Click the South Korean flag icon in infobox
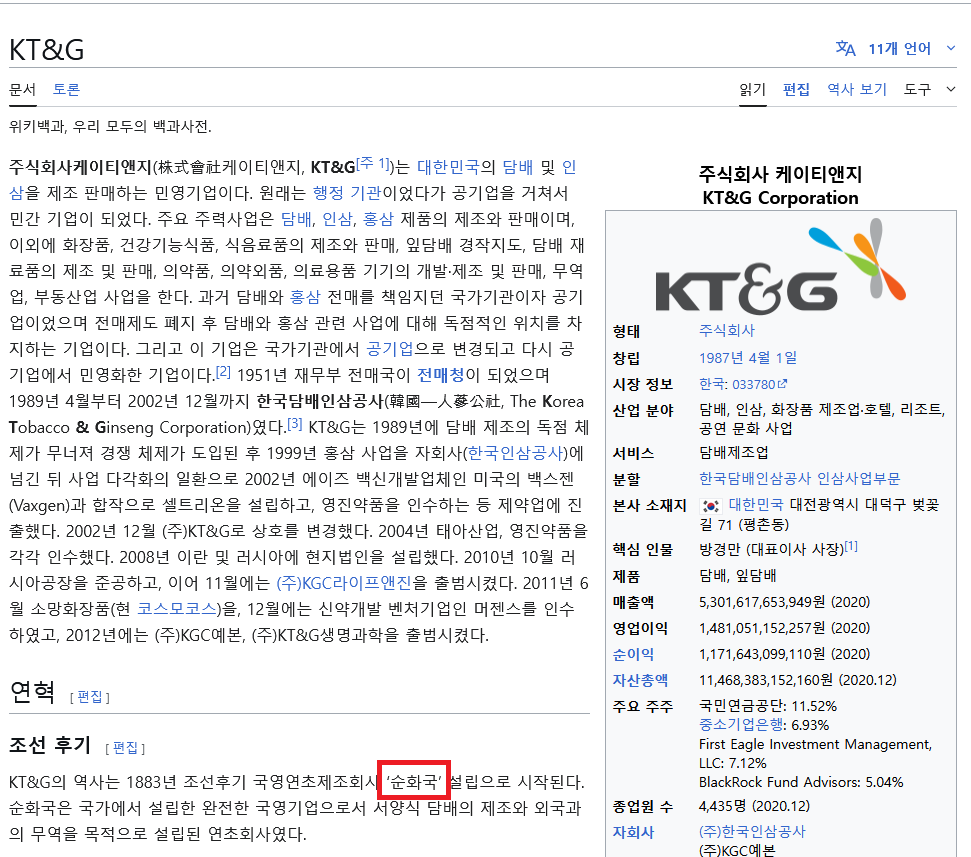The height and width of the screenshot is (857, 971). tap(709, 504)
